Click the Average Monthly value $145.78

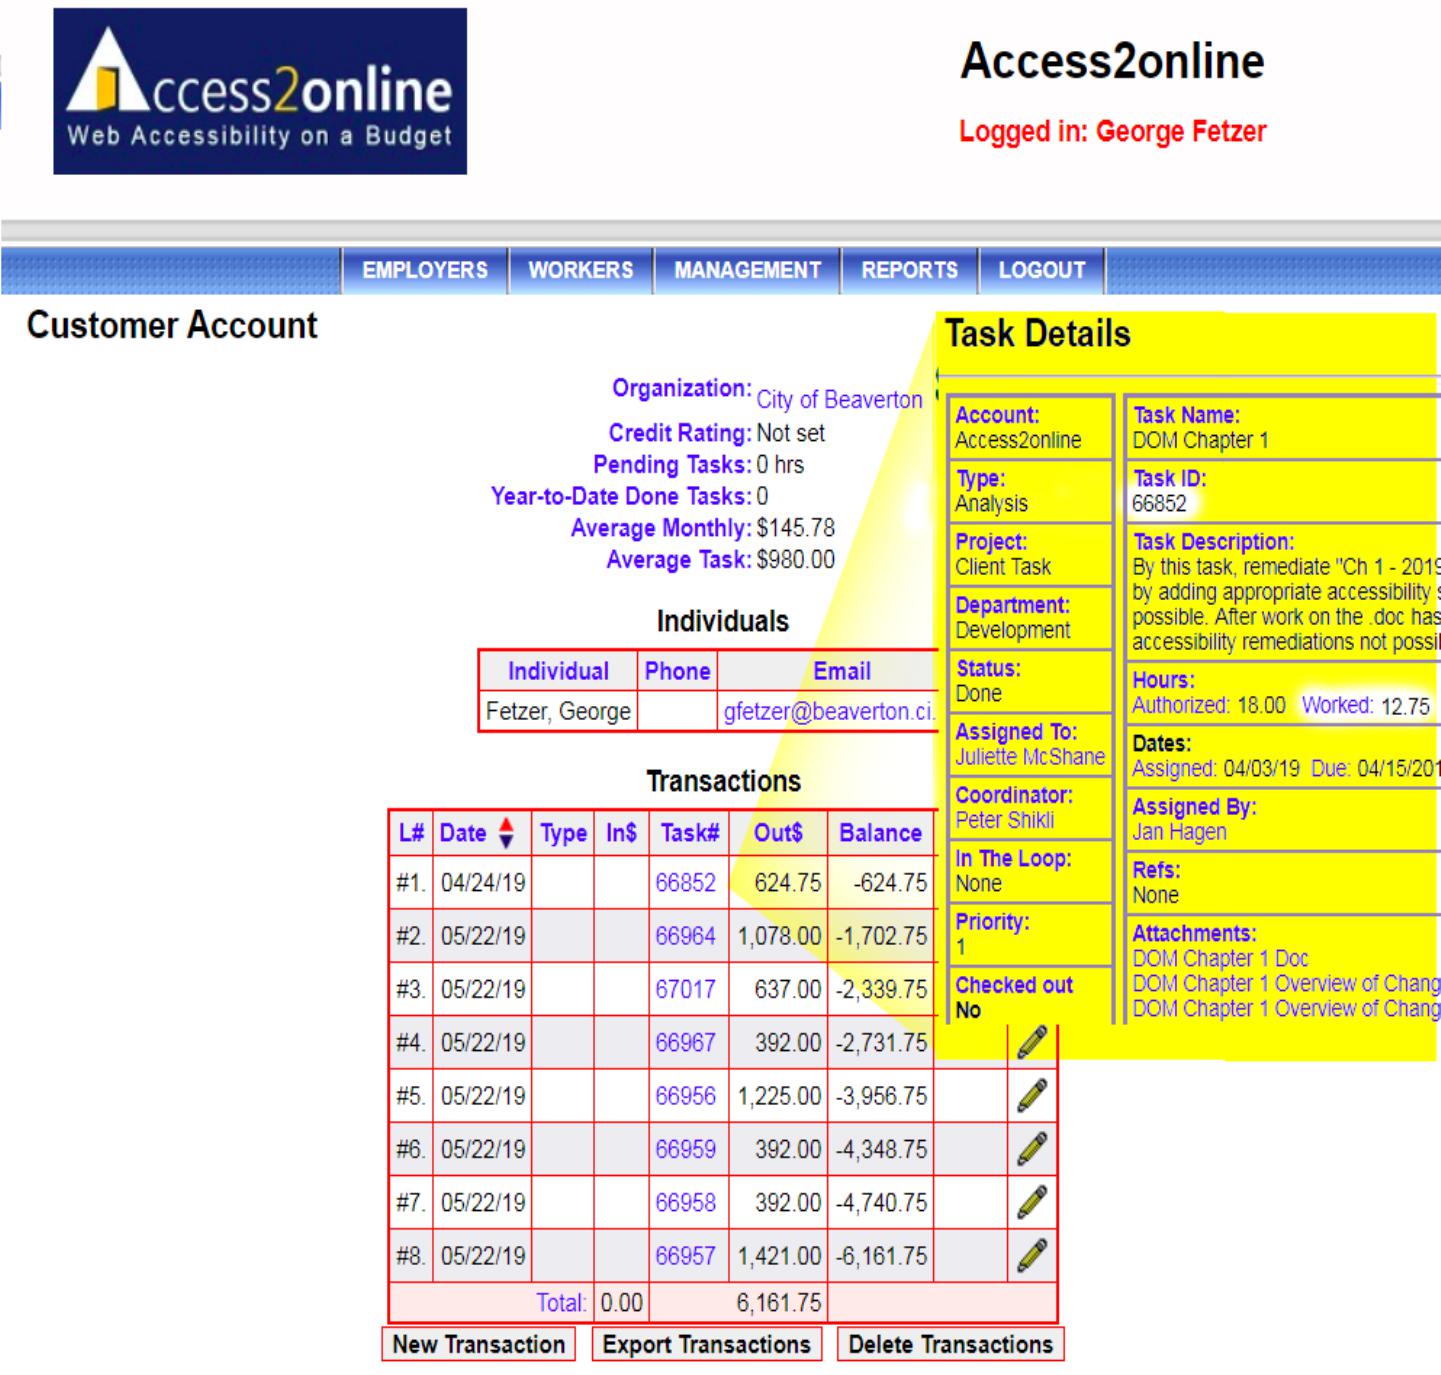(x=795, y=528)
